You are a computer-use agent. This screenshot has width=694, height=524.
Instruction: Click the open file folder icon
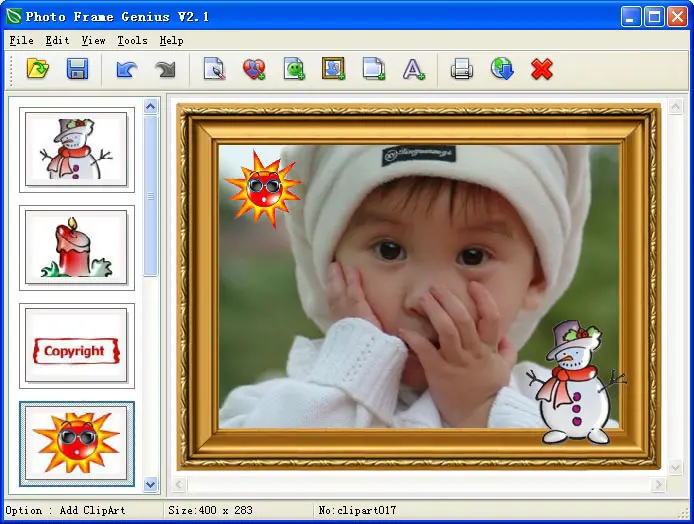pyautogui.click(x=38, y=69)
